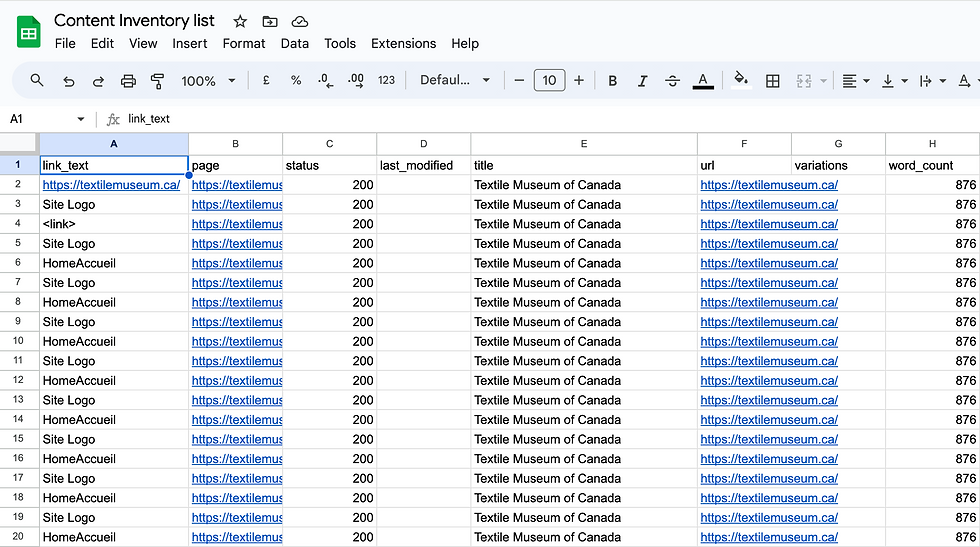Toggle italic formatting
Screen dimensions: 980x547
[x=642, y=81]
